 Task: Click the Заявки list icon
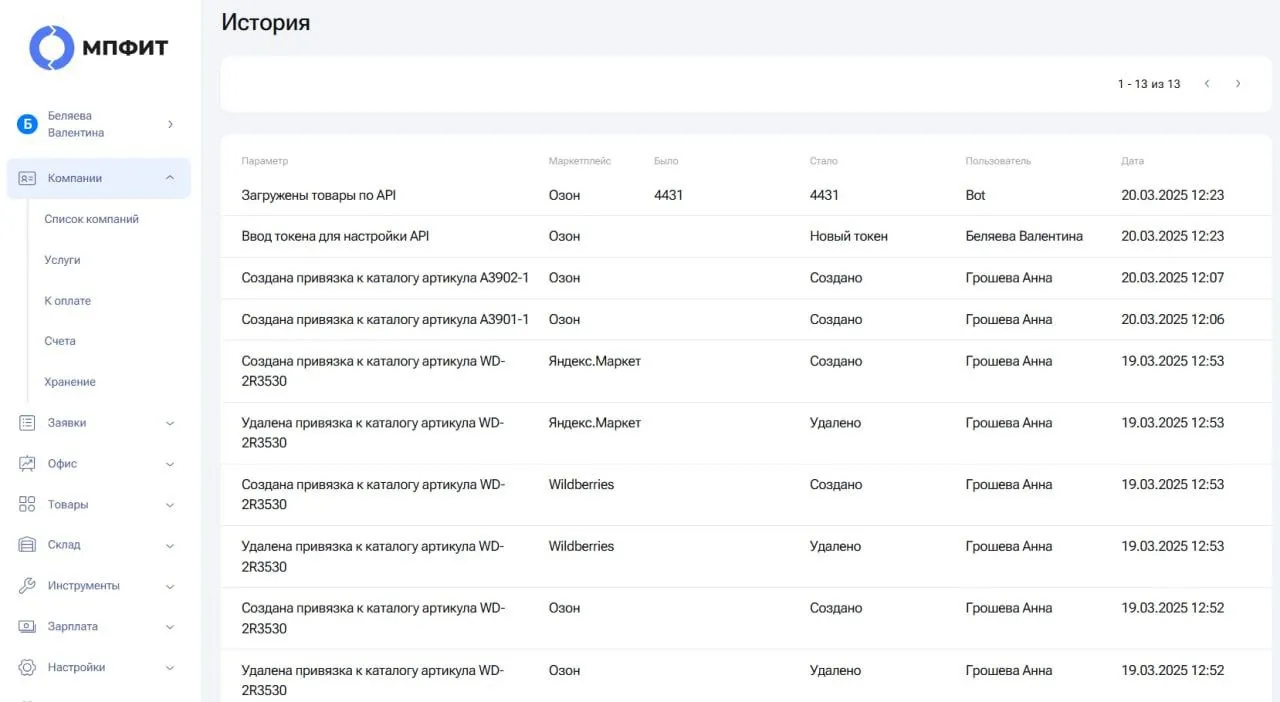(27, 423)
